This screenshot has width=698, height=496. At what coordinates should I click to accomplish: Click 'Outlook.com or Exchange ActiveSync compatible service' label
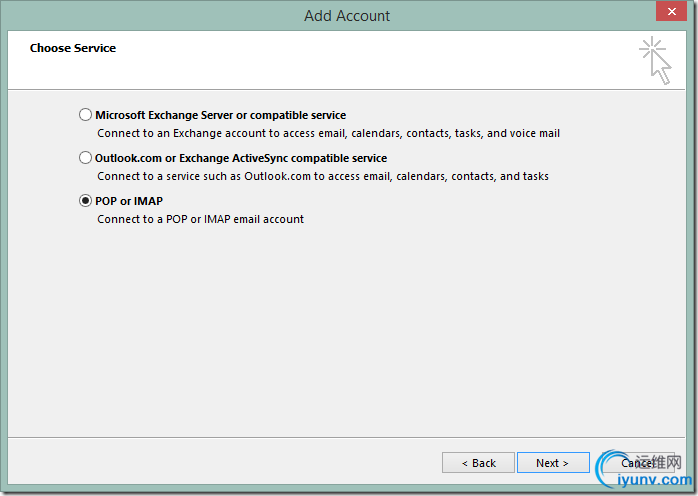241,158
